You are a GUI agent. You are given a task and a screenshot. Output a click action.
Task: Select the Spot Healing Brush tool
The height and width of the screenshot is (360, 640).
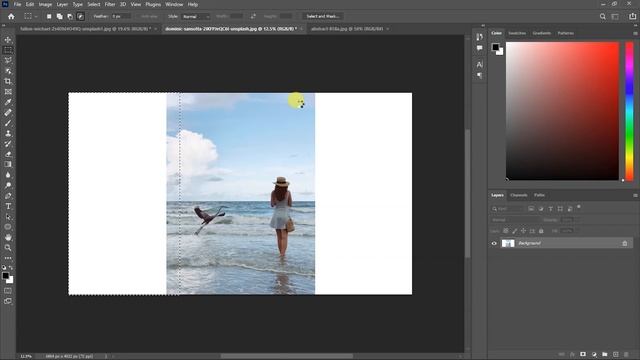[x=8, y=112]
